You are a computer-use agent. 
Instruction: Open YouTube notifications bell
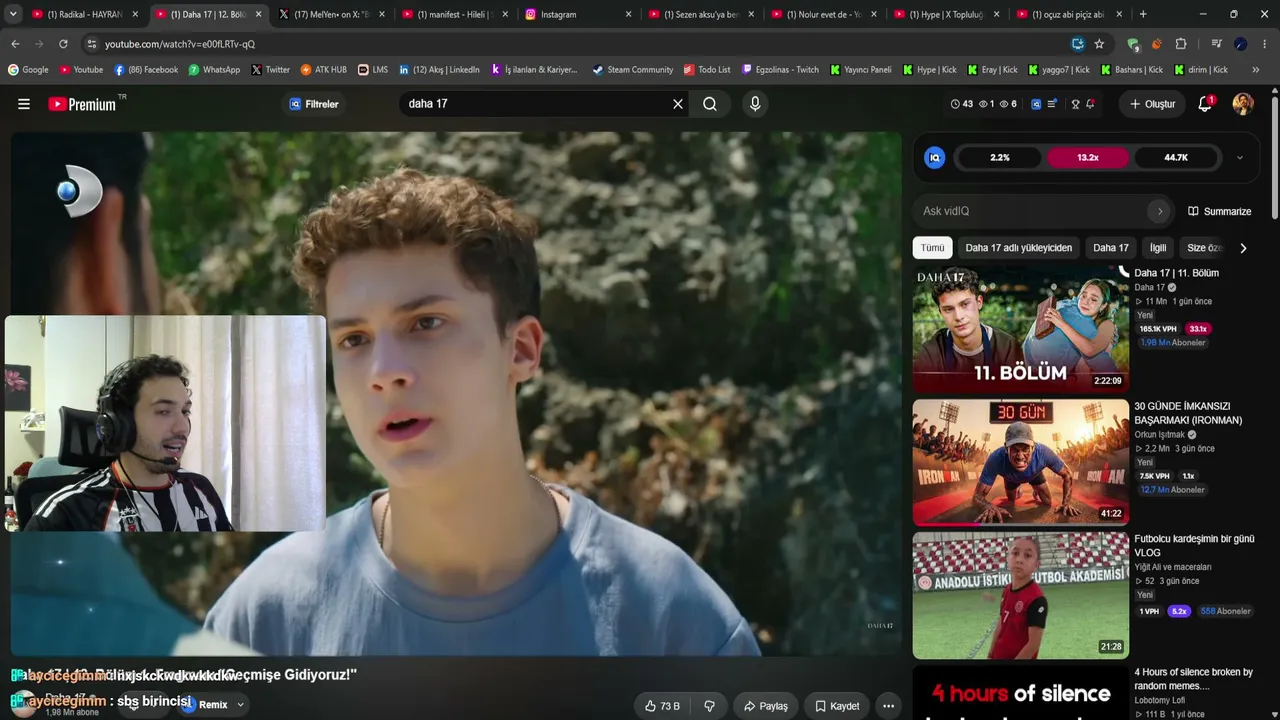click(1205, 104)
